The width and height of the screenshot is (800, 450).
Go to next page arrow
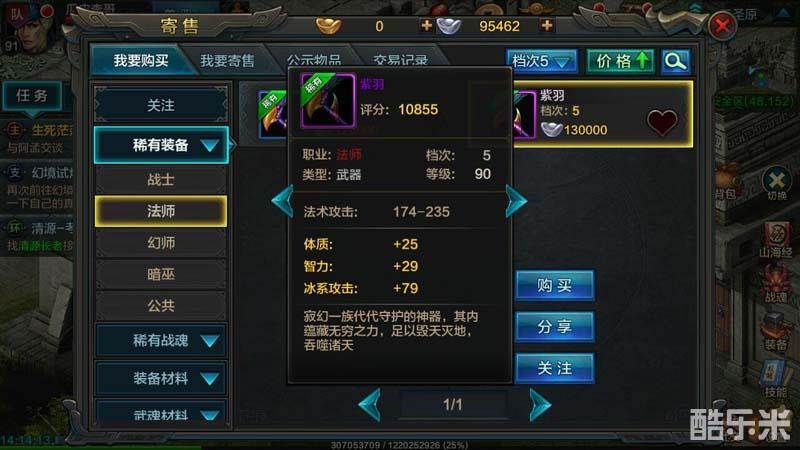tap(540, 405)
